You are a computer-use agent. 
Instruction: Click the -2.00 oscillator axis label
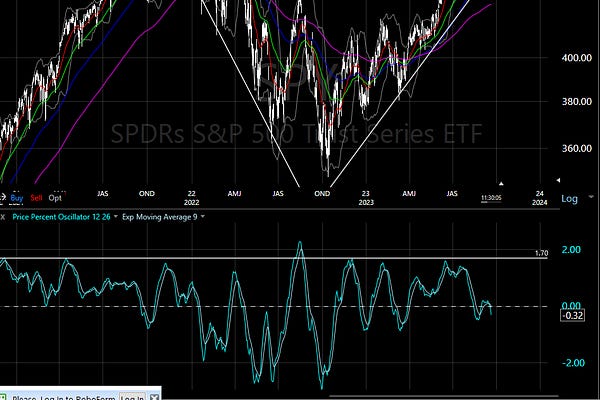(573, 362)
